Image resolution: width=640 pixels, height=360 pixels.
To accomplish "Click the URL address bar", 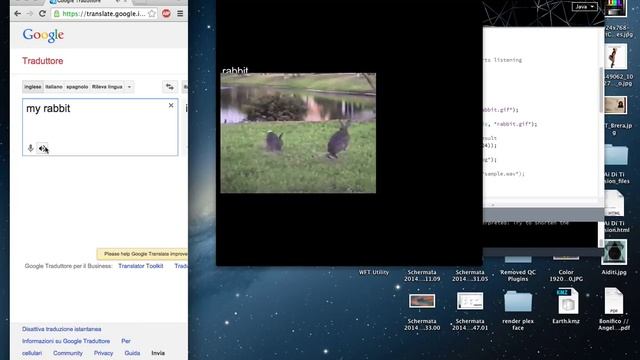I will coord(104,13).
